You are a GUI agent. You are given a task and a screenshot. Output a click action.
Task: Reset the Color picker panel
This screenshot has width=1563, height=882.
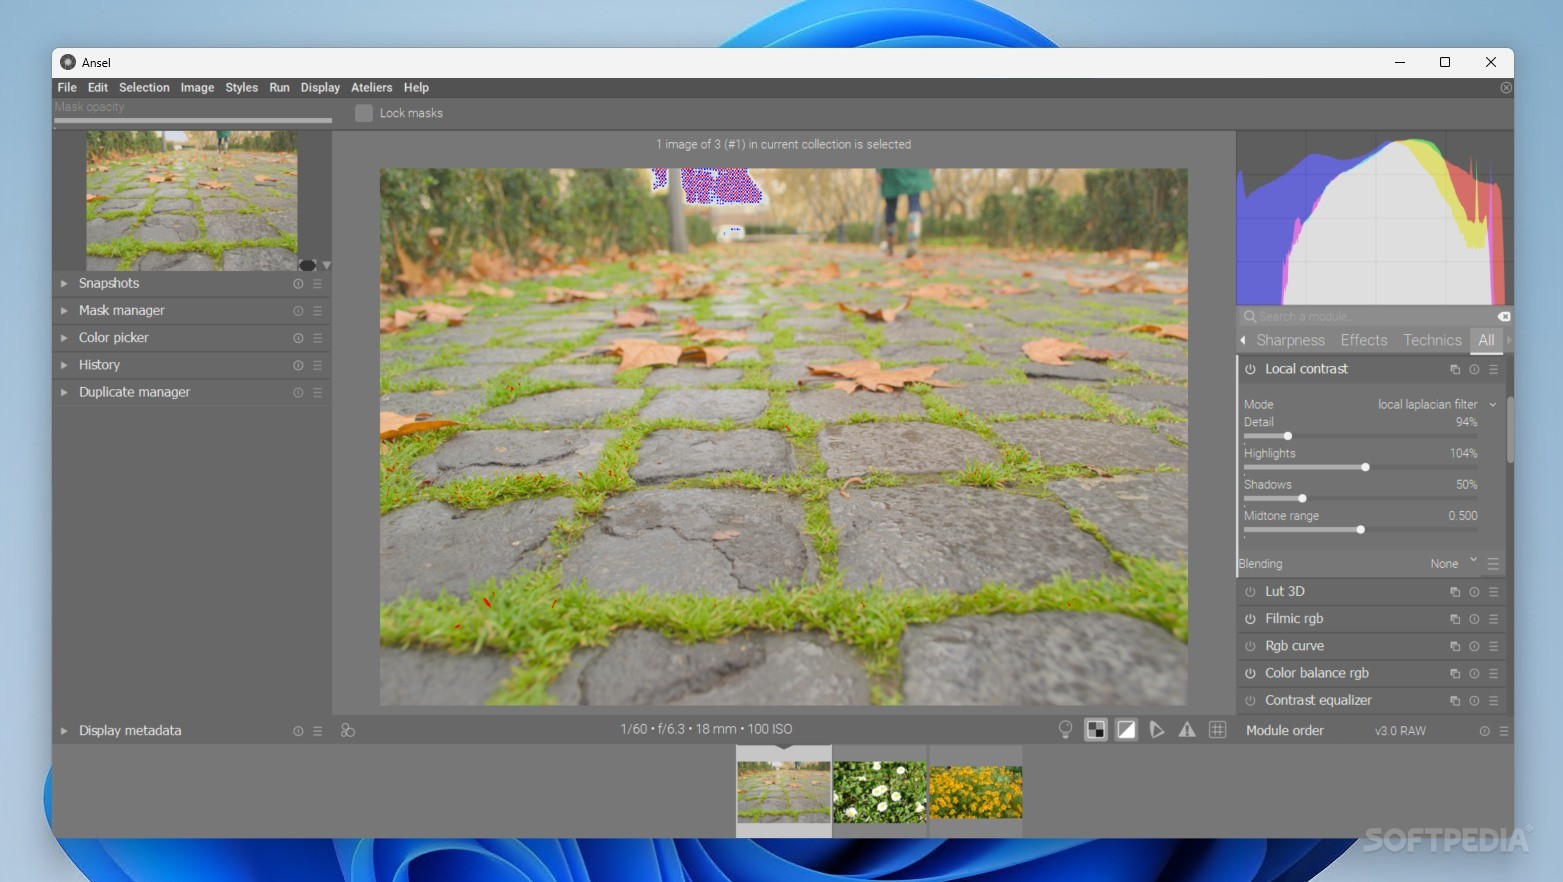[298, 338]
